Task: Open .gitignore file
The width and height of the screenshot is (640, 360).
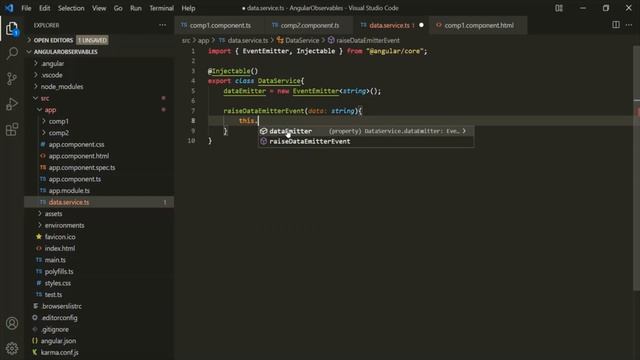Action: (x=55, y=329)
